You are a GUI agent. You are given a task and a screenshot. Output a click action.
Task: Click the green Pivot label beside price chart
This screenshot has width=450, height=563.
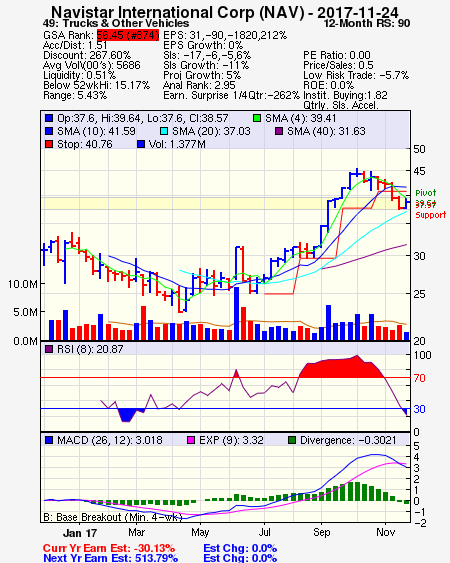(x=426, y=193)
